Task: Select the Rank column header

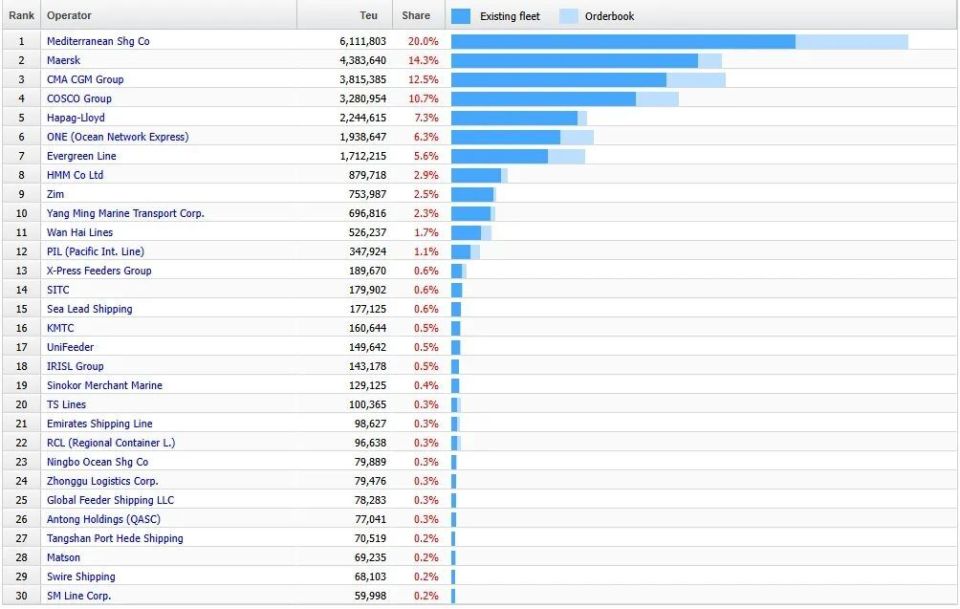Action: coord(21,15)
